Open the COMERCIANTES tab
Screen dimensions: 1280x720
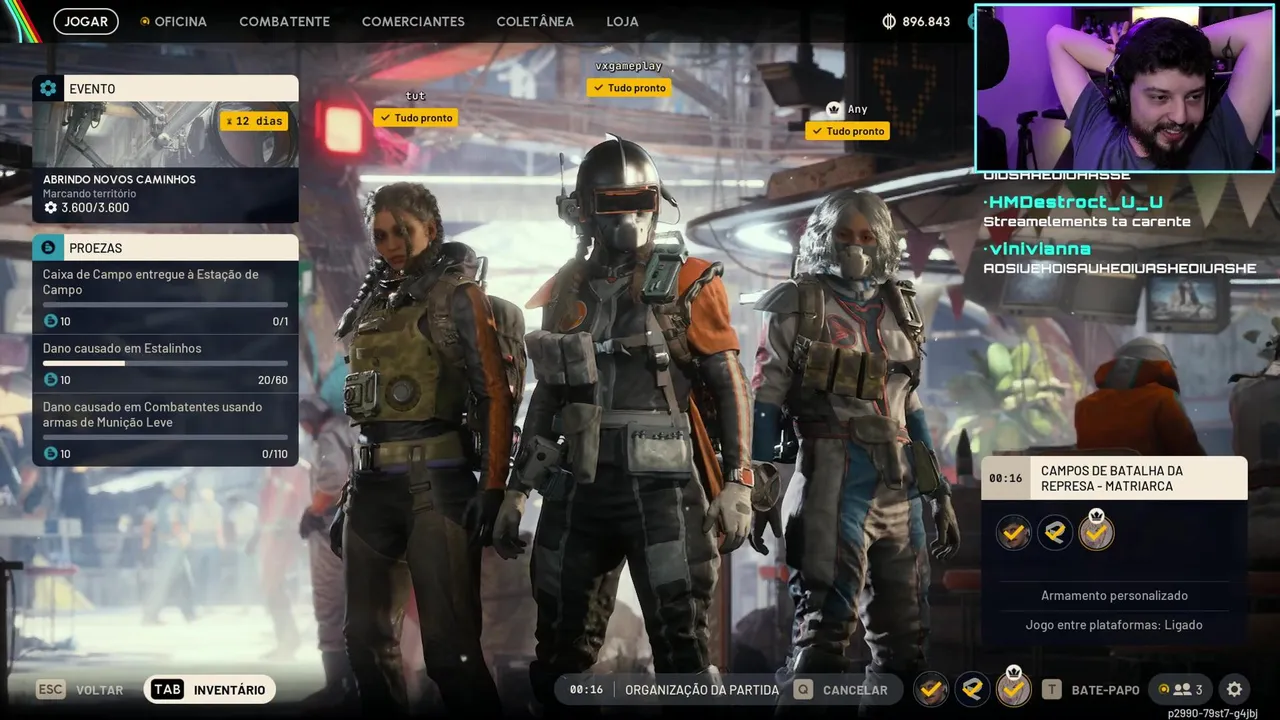tap(413, 21)
